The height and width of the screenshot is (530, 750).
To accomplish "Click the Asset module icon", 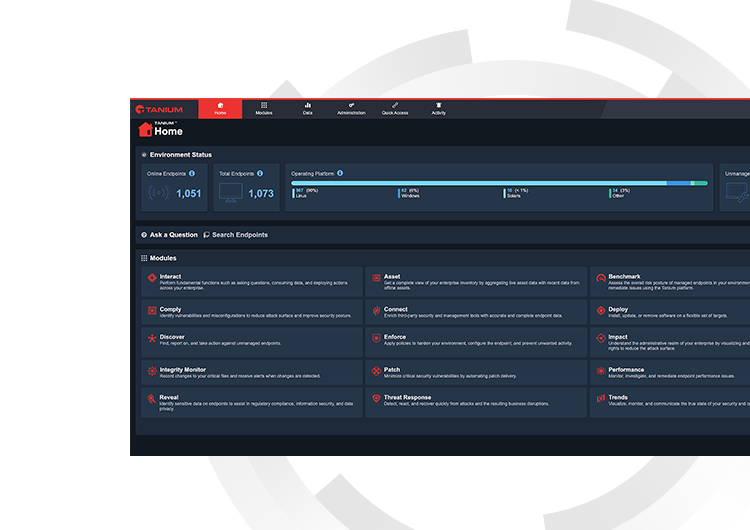I will pyautogui.click(x=376, y=278).
